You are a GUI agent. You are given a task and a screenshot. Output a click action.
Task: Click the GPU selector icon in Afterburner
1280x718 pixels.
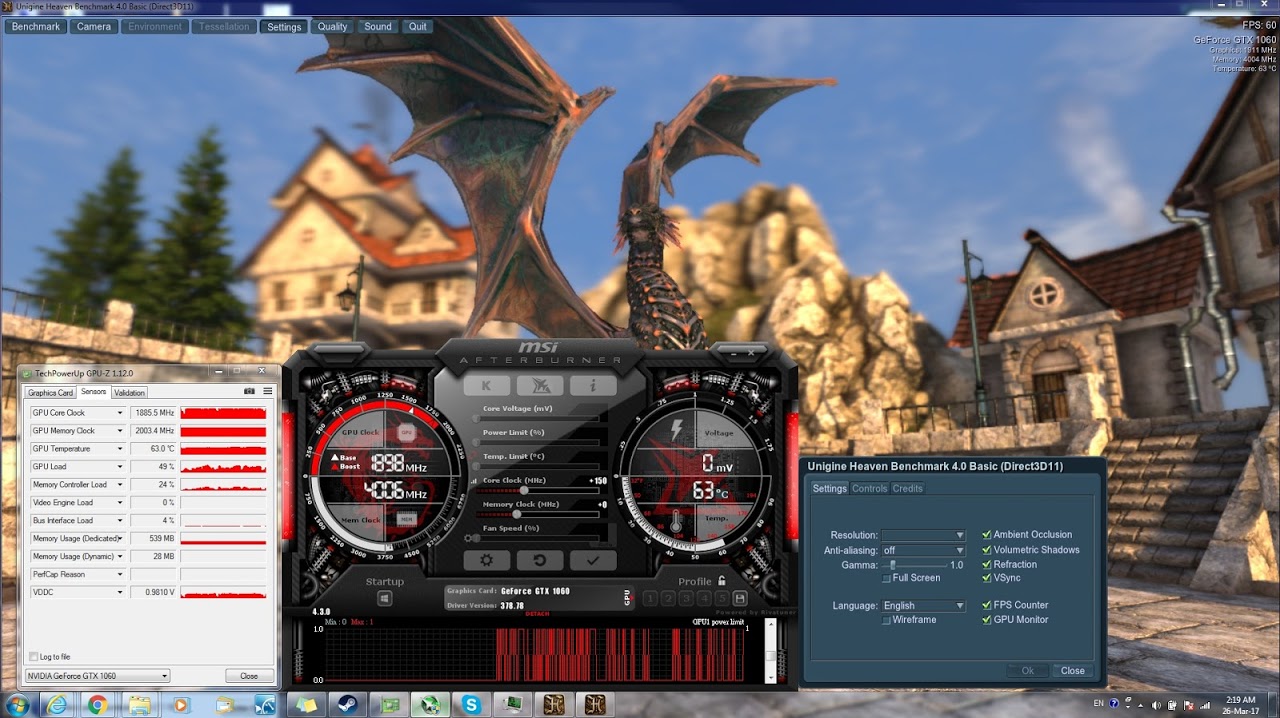click(x=628, y=597)
